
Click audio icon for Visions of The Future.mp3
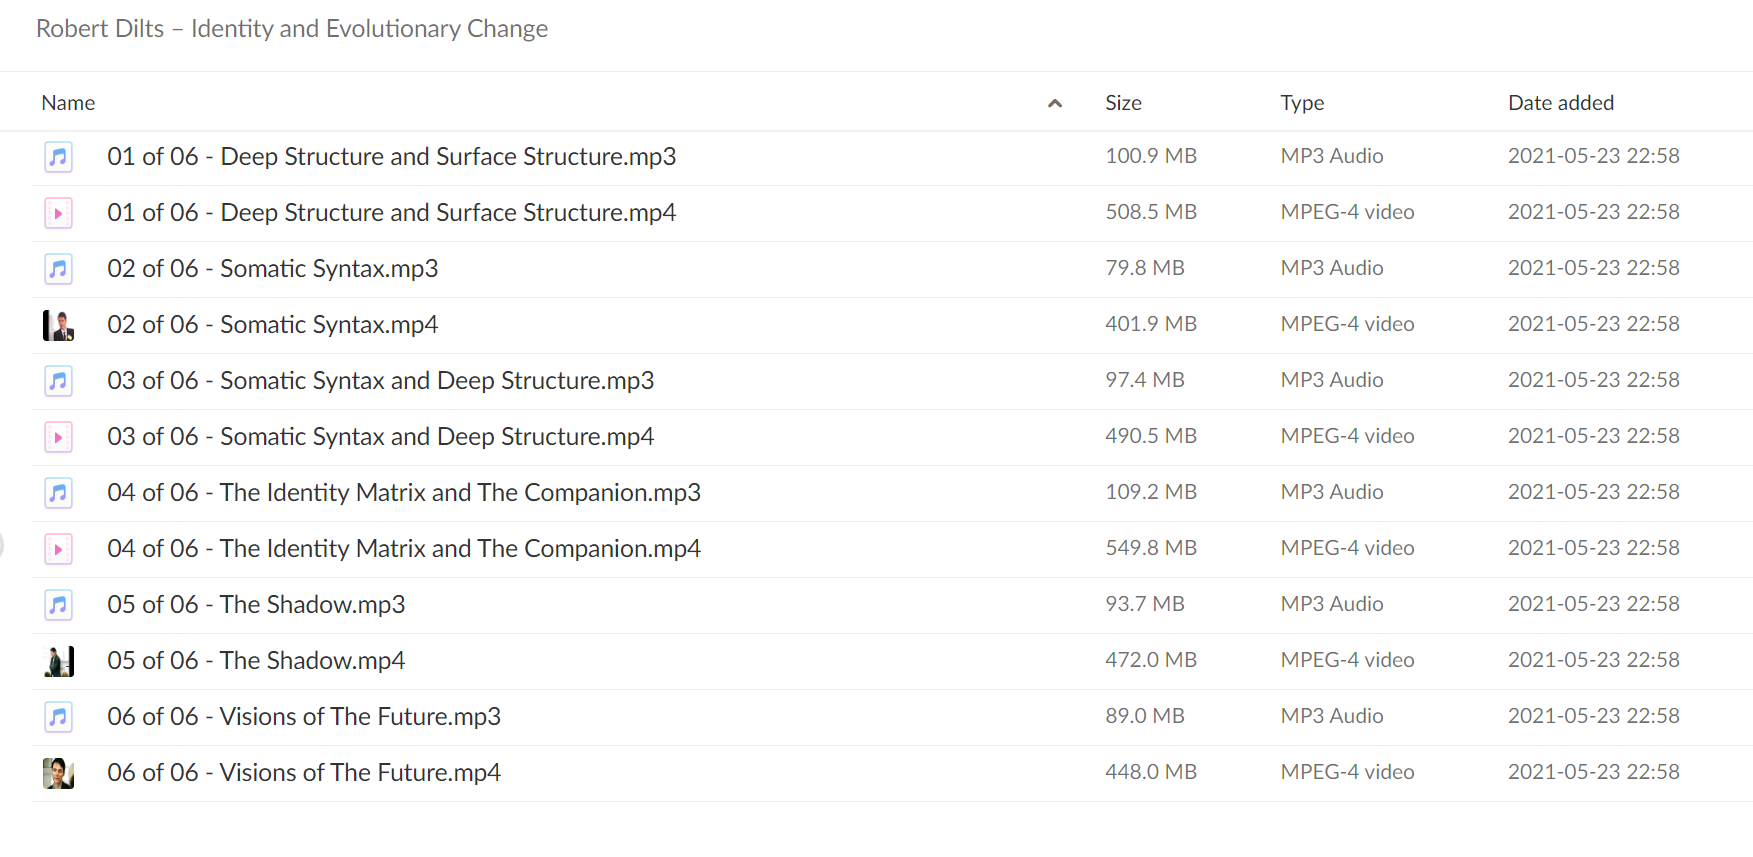(58, 717)
